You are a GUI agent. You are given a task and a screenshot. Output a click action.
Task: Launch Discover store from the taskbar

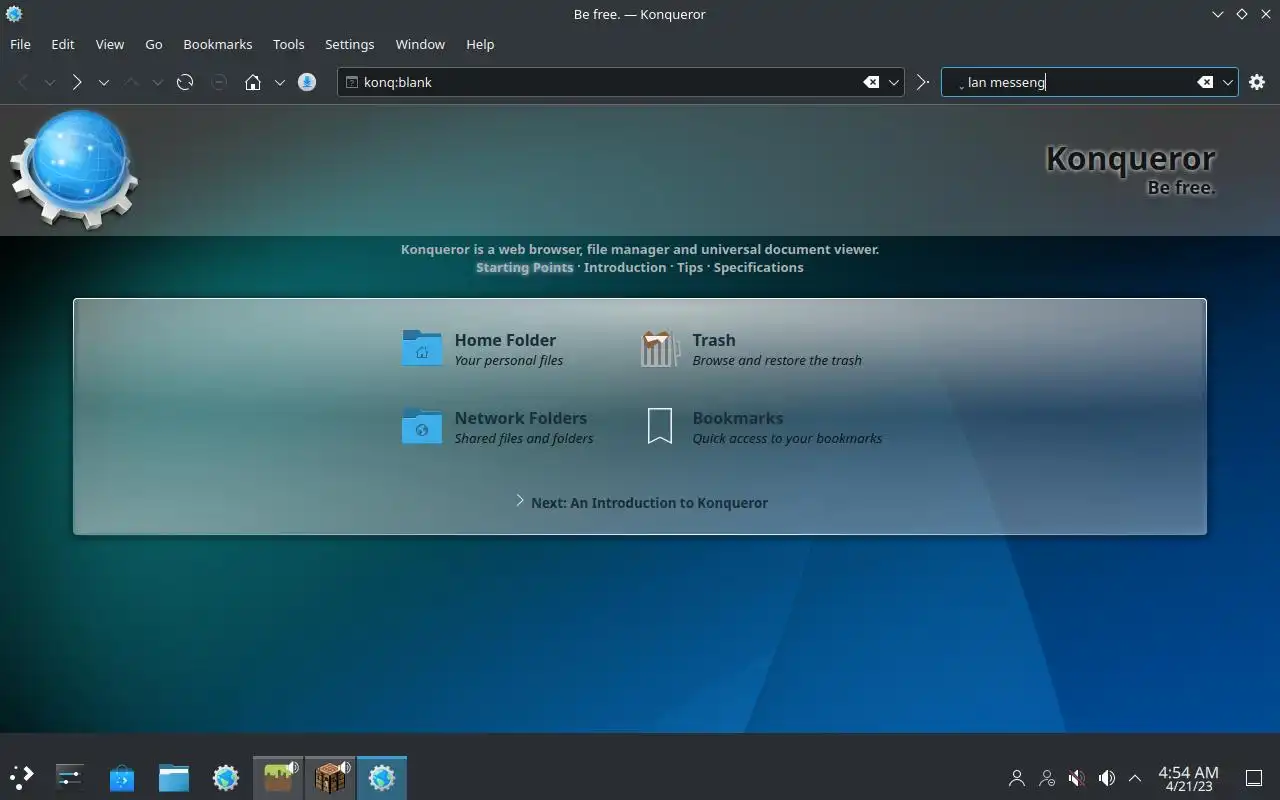122,777
